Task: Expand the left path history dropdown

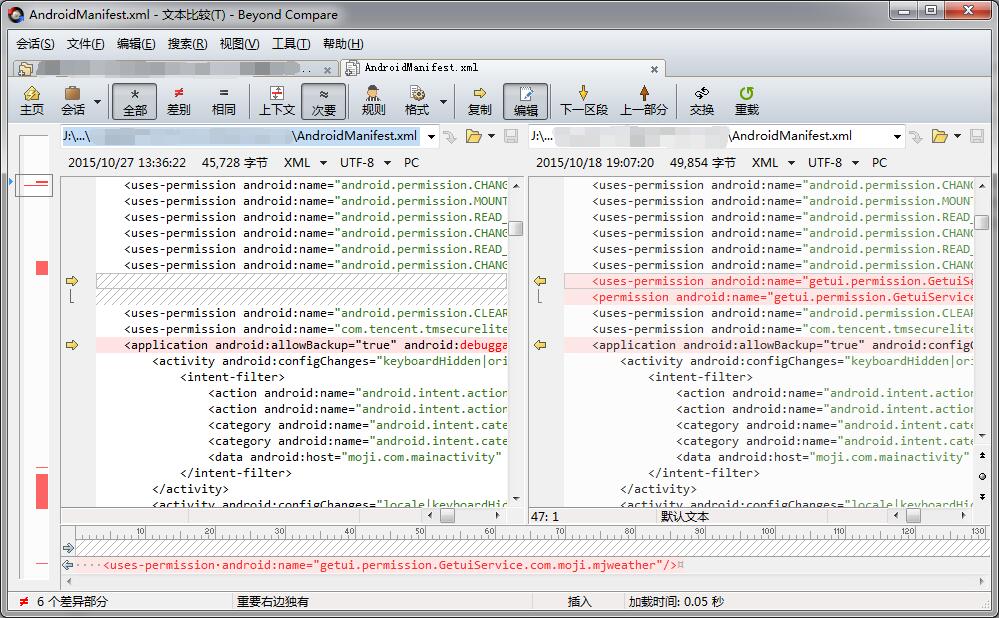Action: pyautogui.click(x=431, y=136)
